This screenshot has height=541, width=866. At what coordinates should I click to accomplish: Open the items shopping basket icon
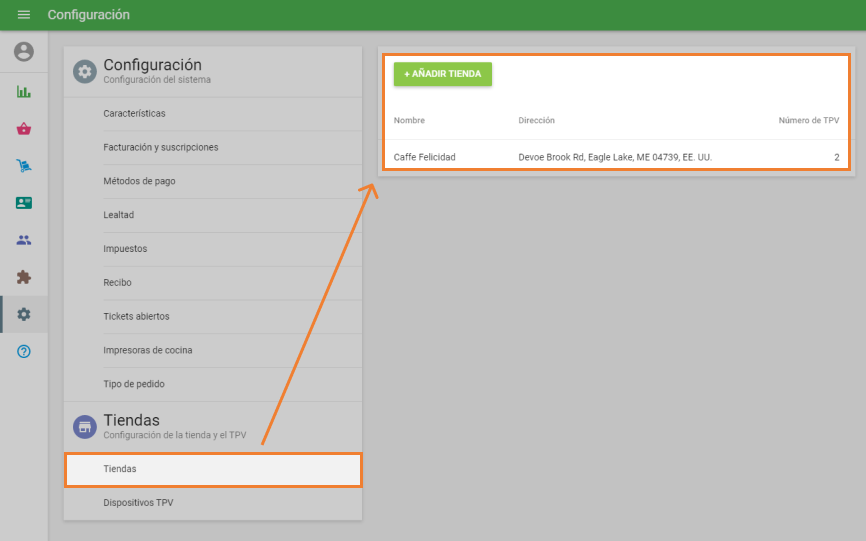point(24,129)
